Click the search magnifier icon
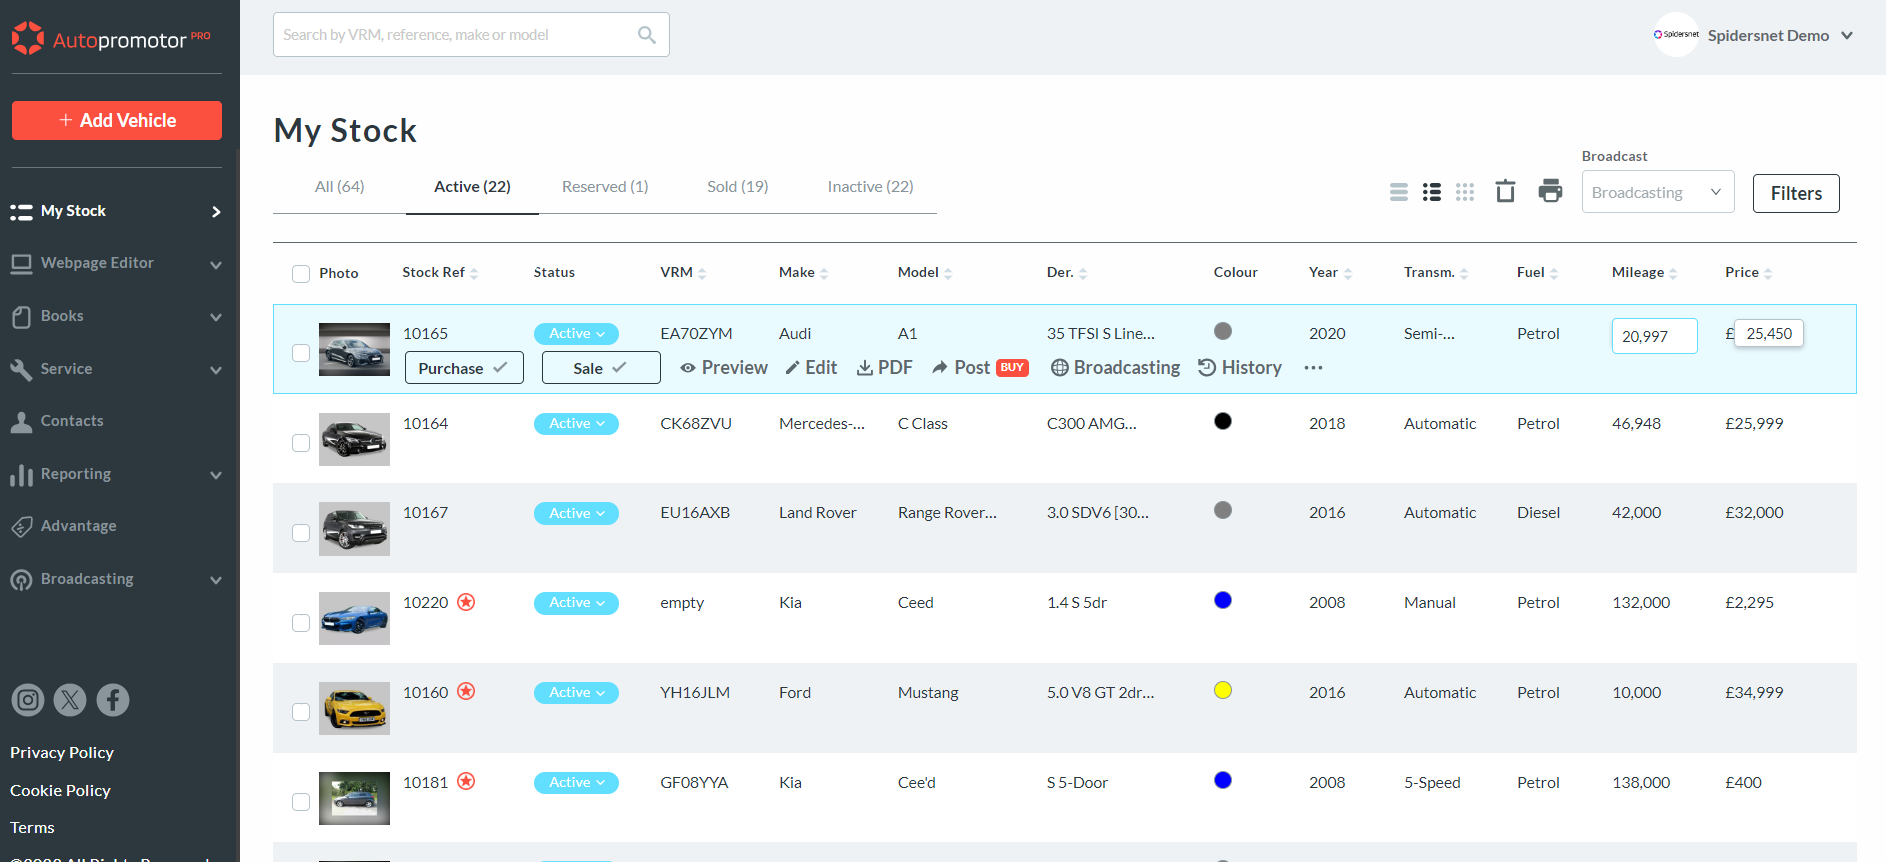This screenshot has width=1886, height=862. pos(647,35)
